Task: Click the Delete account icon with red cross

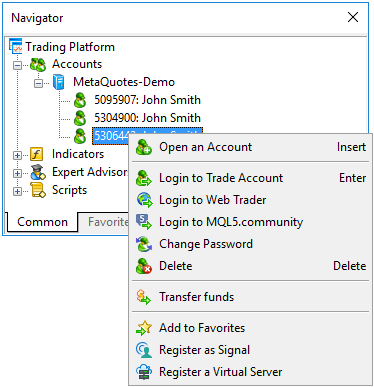Action: point(144,266)
